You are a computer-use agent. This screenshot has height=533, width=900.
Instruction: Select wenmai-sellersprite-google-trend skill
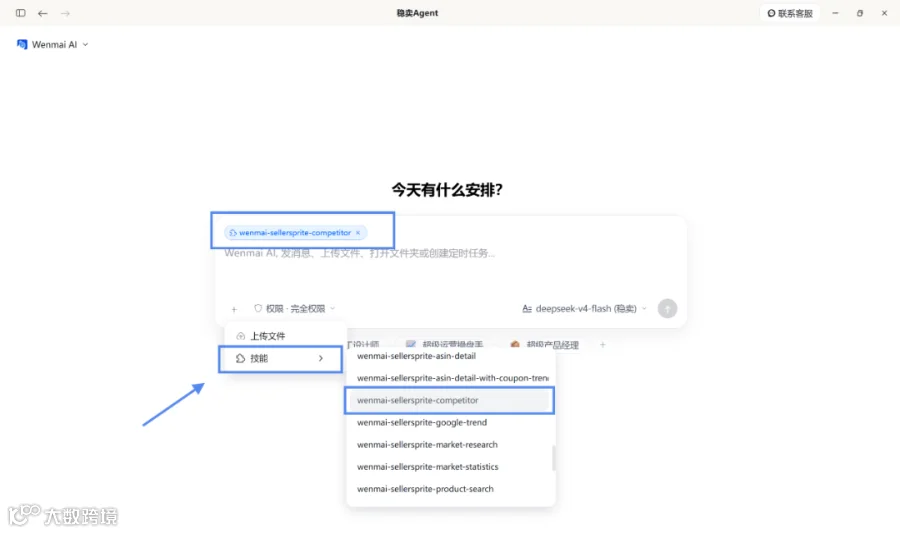coord(449,422)
